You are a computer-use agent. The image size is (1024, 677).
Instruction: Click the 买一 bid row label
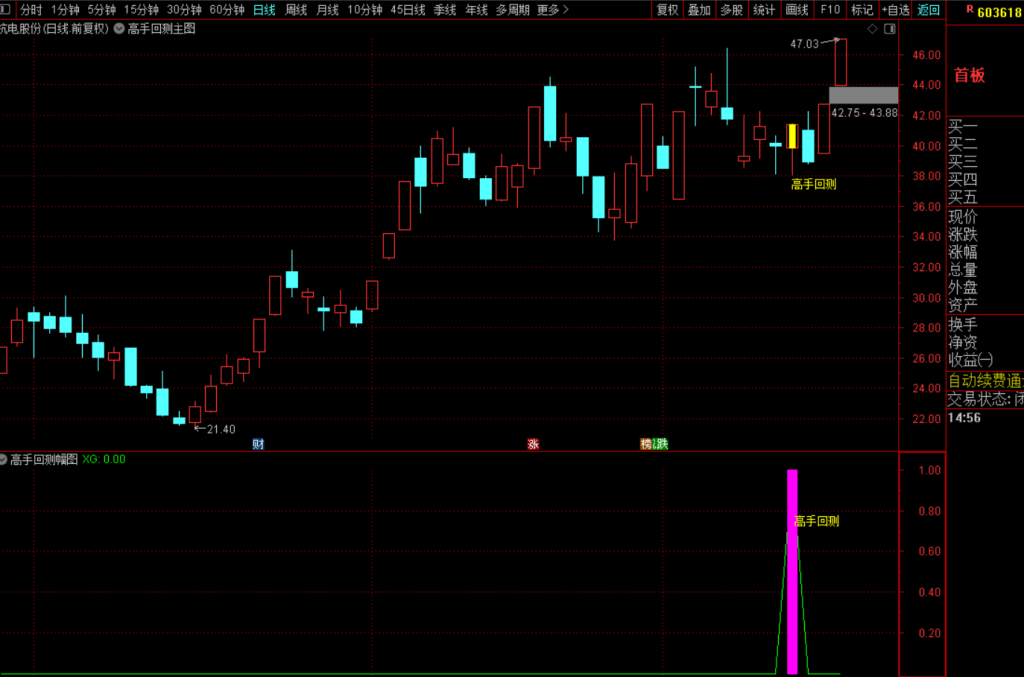coord(963,126)
